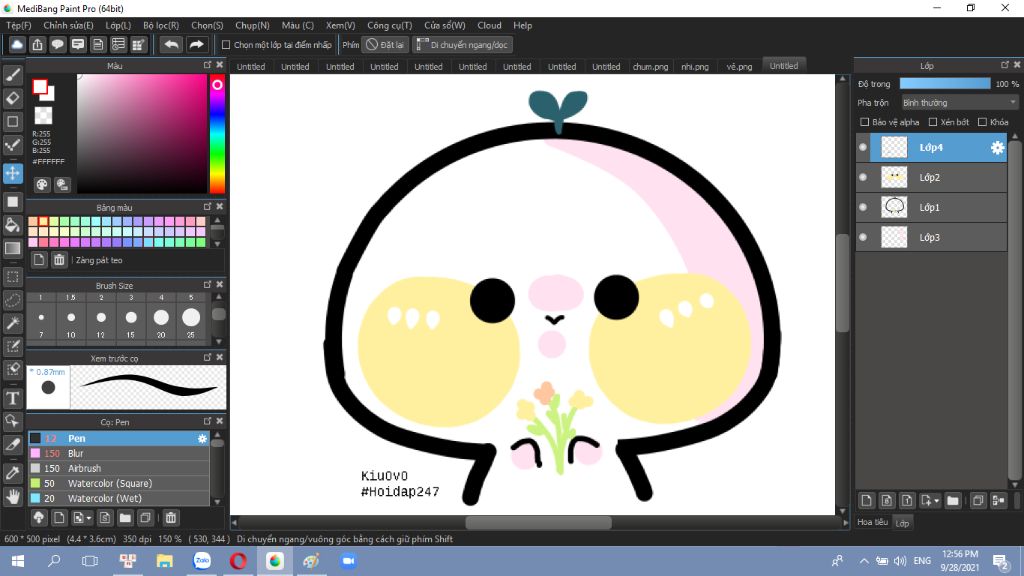This screenshot has height=576, width=1024.
Task: Open the 'Pha trộn' blend mode dropdown
Action: (x=958, y=102)
